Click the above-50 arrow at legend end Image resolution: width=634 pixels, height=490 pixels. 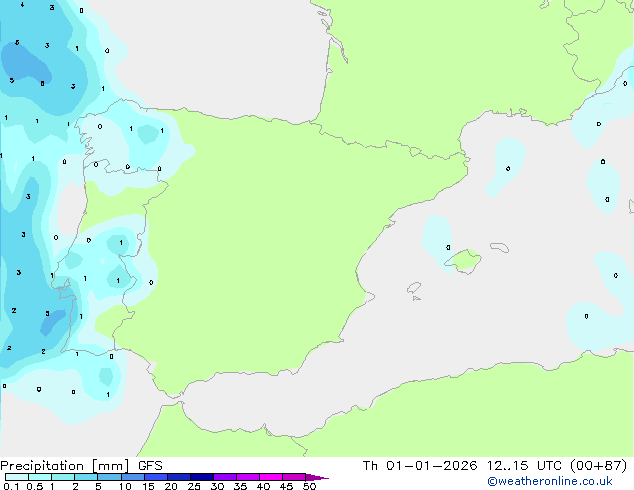pos(317,477)
